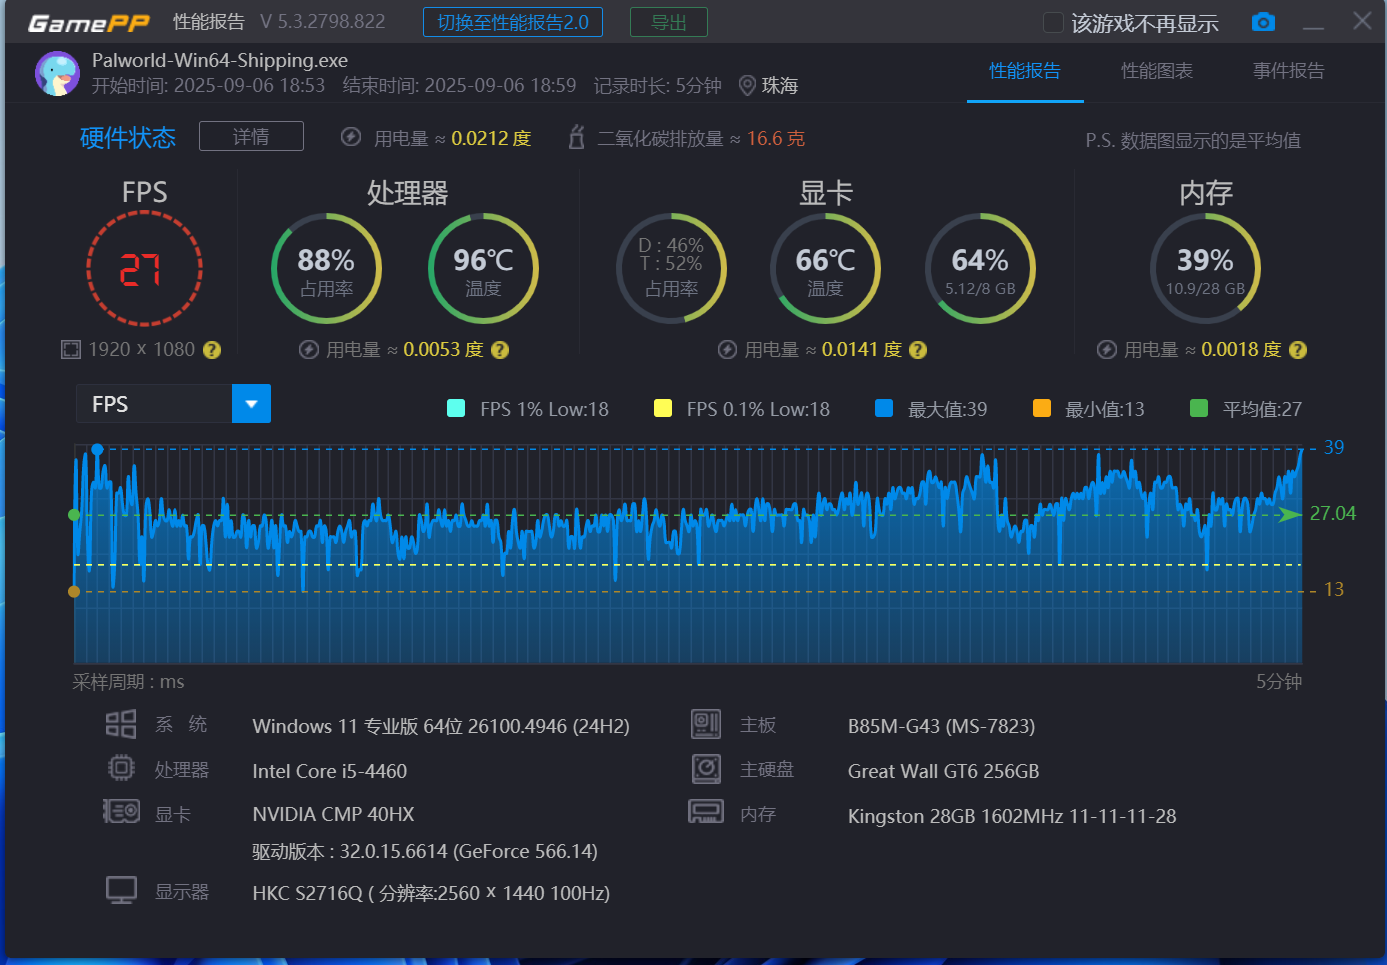
Task: Click Windows 11 专业版 system text
Action: (441, 726)
